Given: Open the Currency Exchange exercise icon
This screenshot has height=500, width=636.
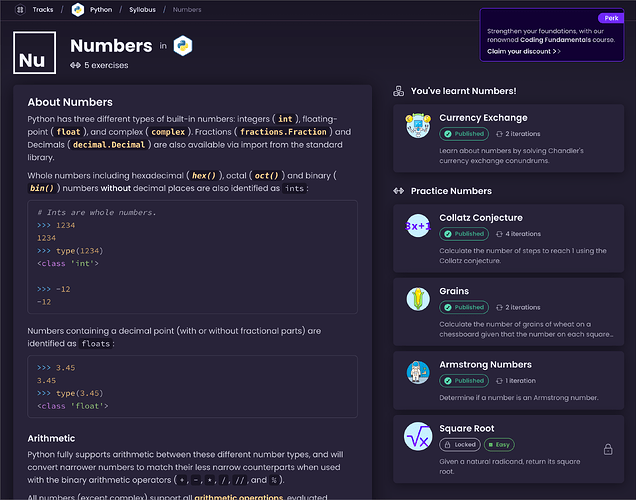Looking at the screenshot, I should coord(418,126).
